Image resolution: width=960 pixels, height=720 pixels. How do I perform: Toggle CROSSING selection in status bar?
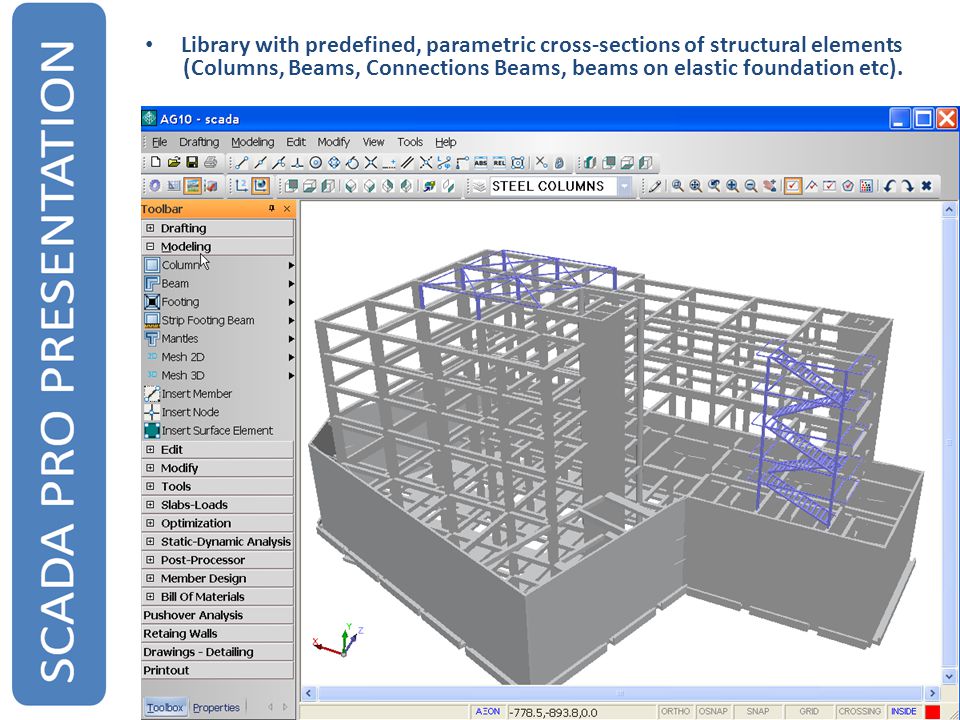(x=860, y=711)
